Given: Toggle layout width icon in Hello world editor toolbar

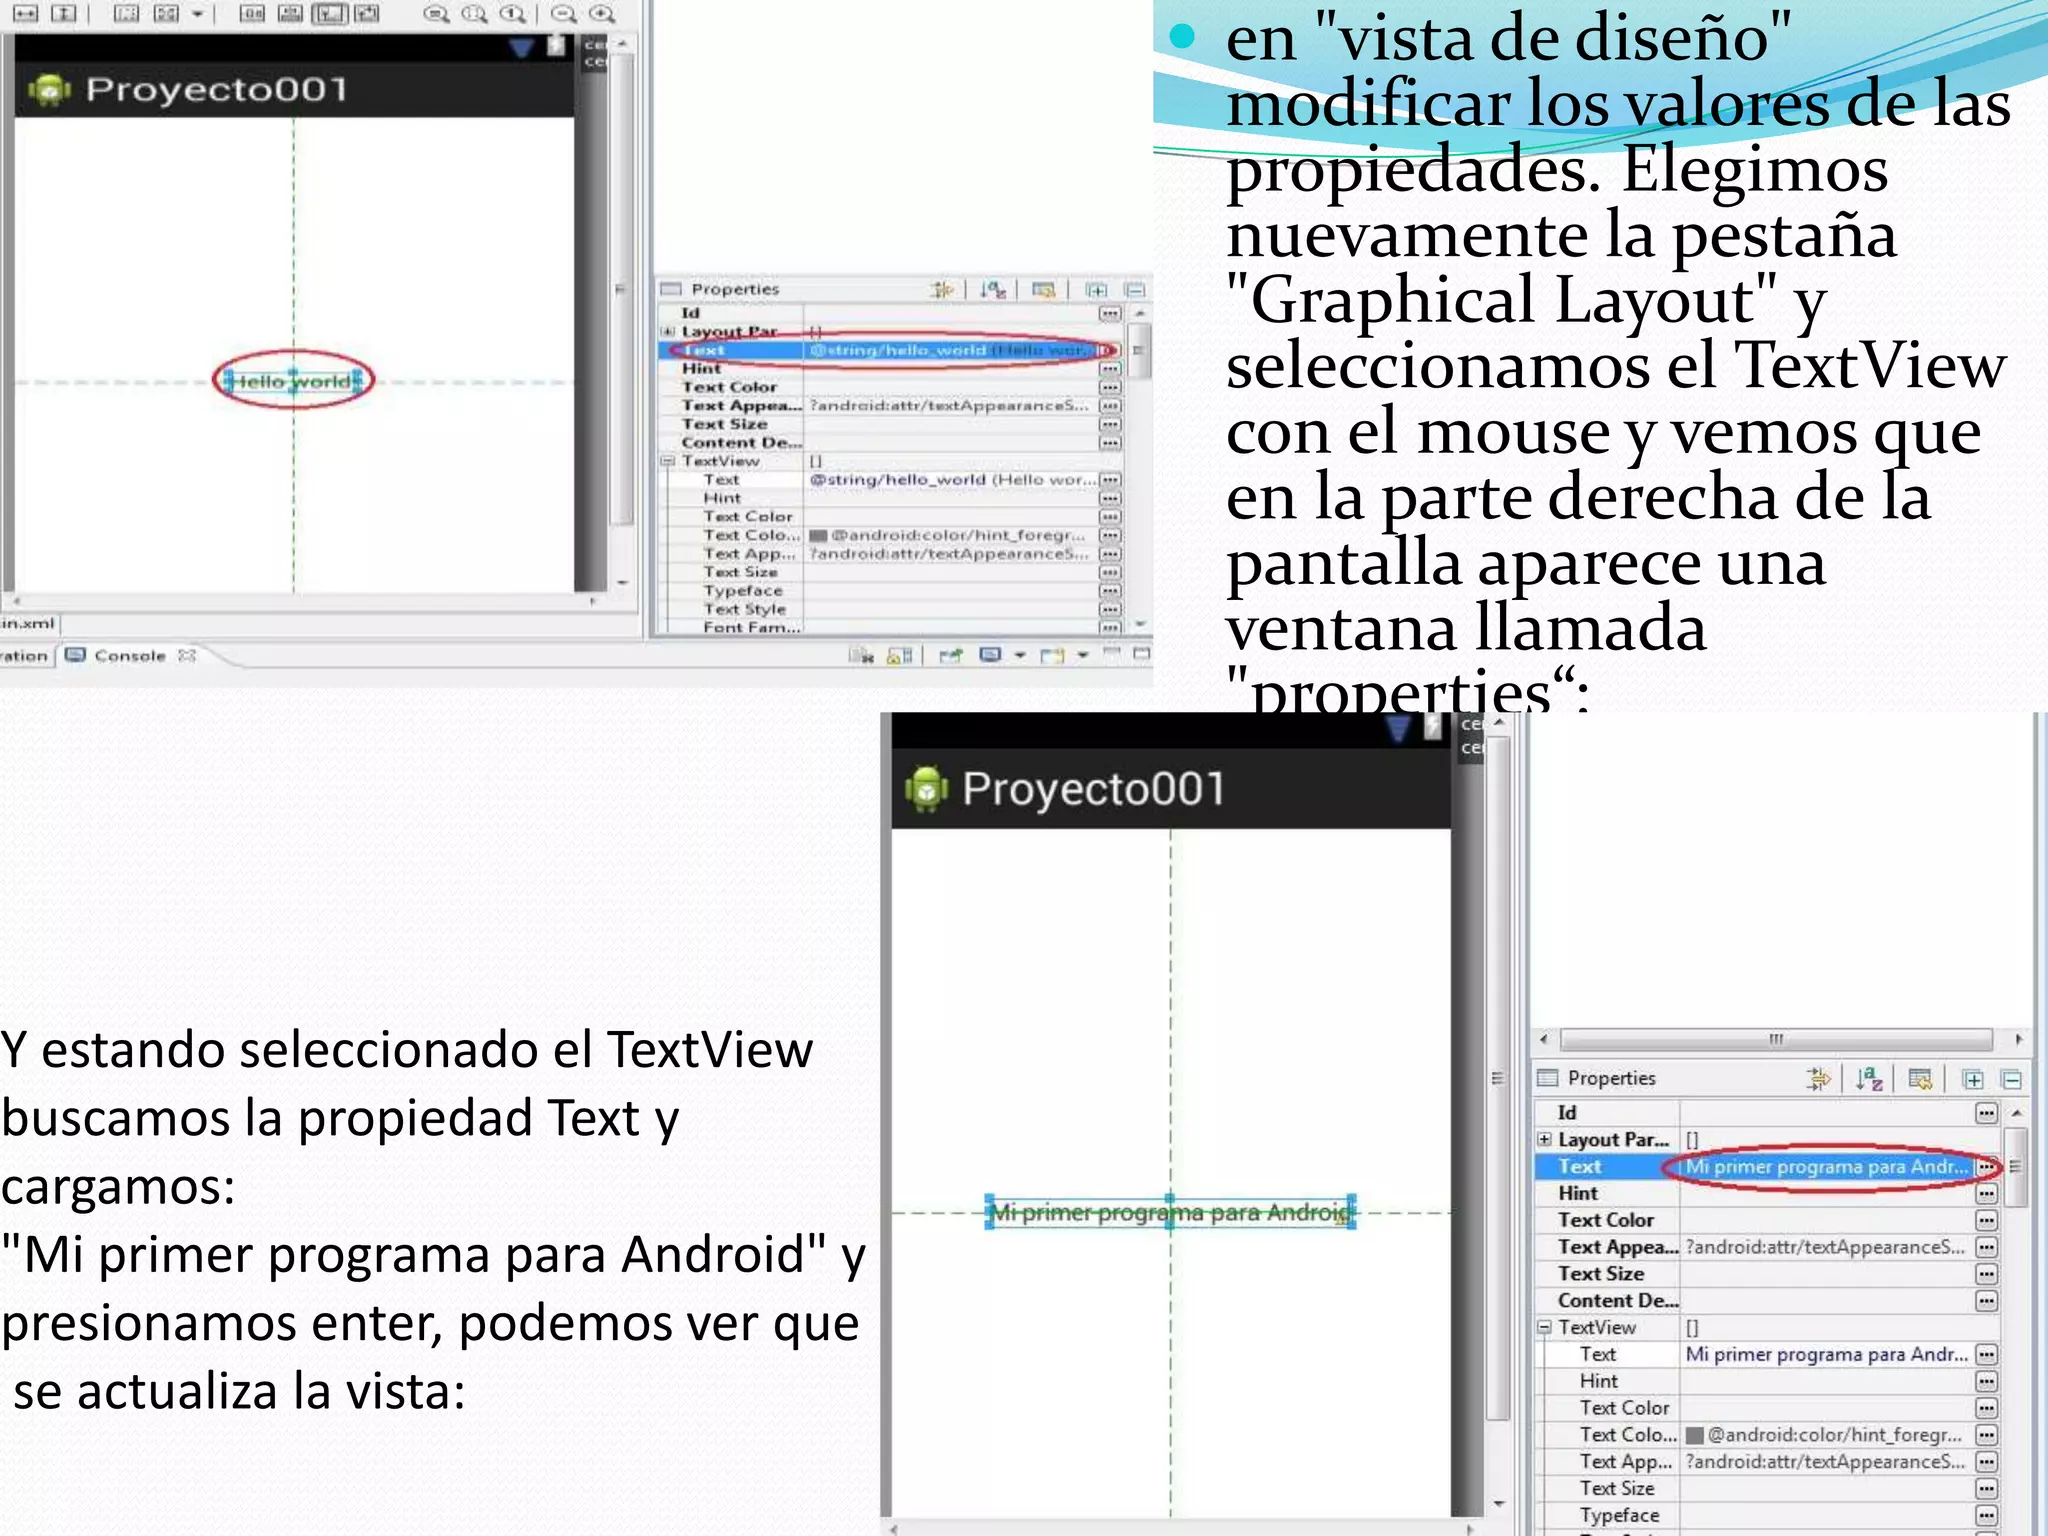Looking at the screenshot, I should click(25, 13).
